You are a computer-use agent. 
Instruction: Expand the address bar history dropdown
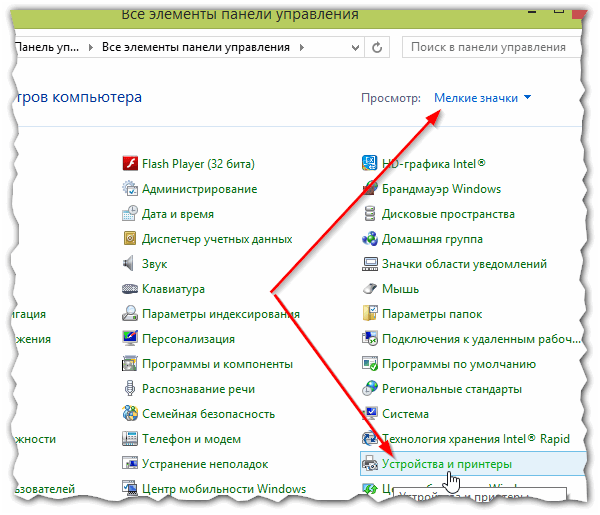[x=355, y=48]
